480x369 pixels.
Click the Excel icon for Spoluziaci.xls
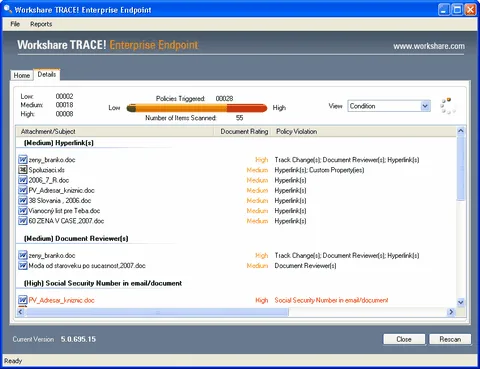(23, 170)
